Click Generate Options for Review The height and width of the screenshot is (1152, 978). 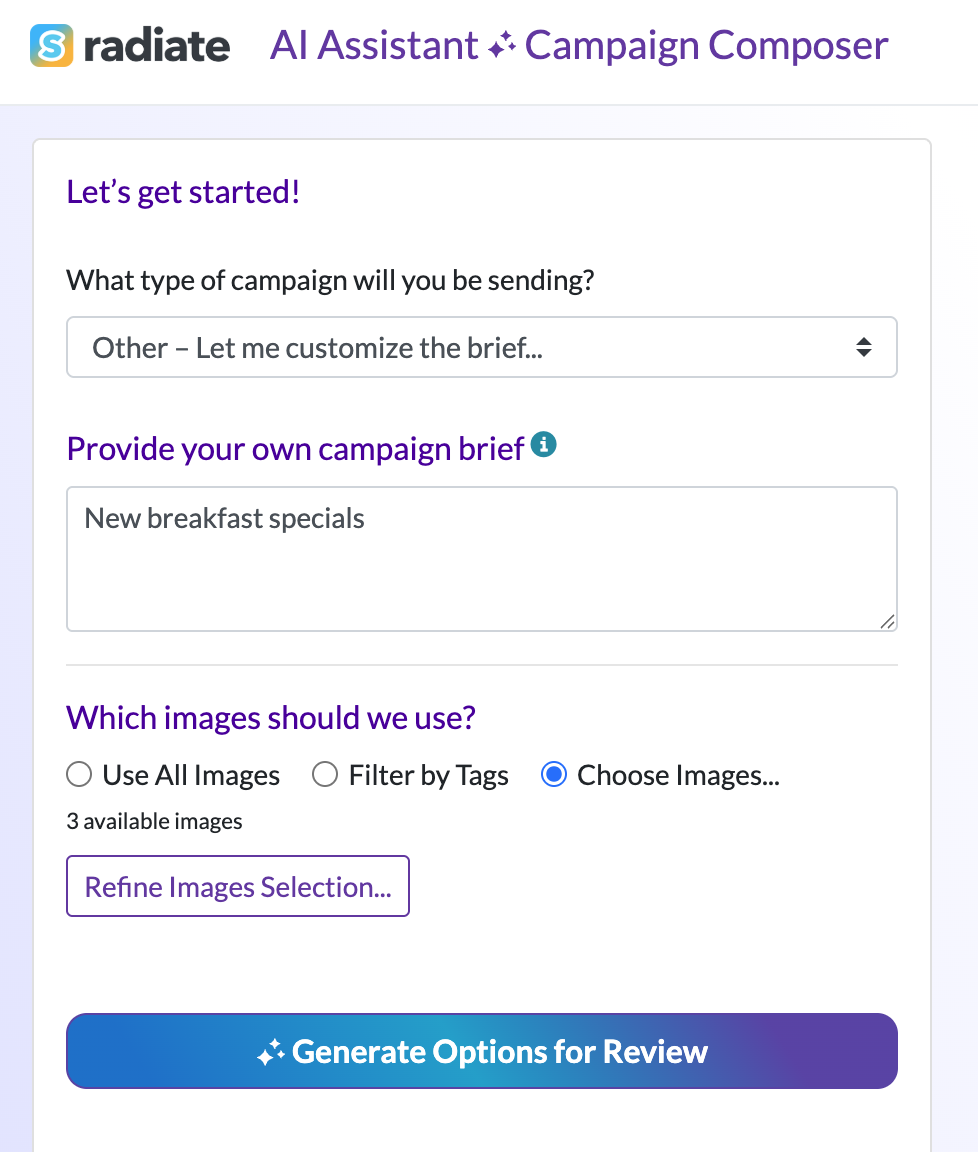point(482,1051)
